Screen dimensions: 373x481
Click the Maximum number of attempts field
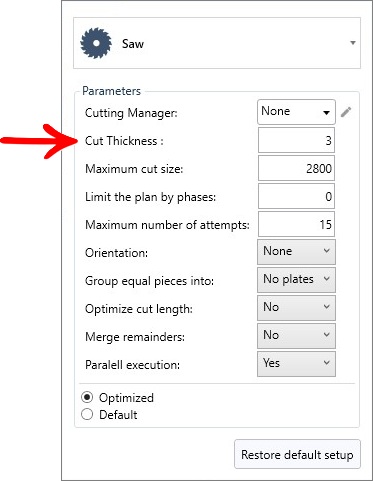pos(296,224)
